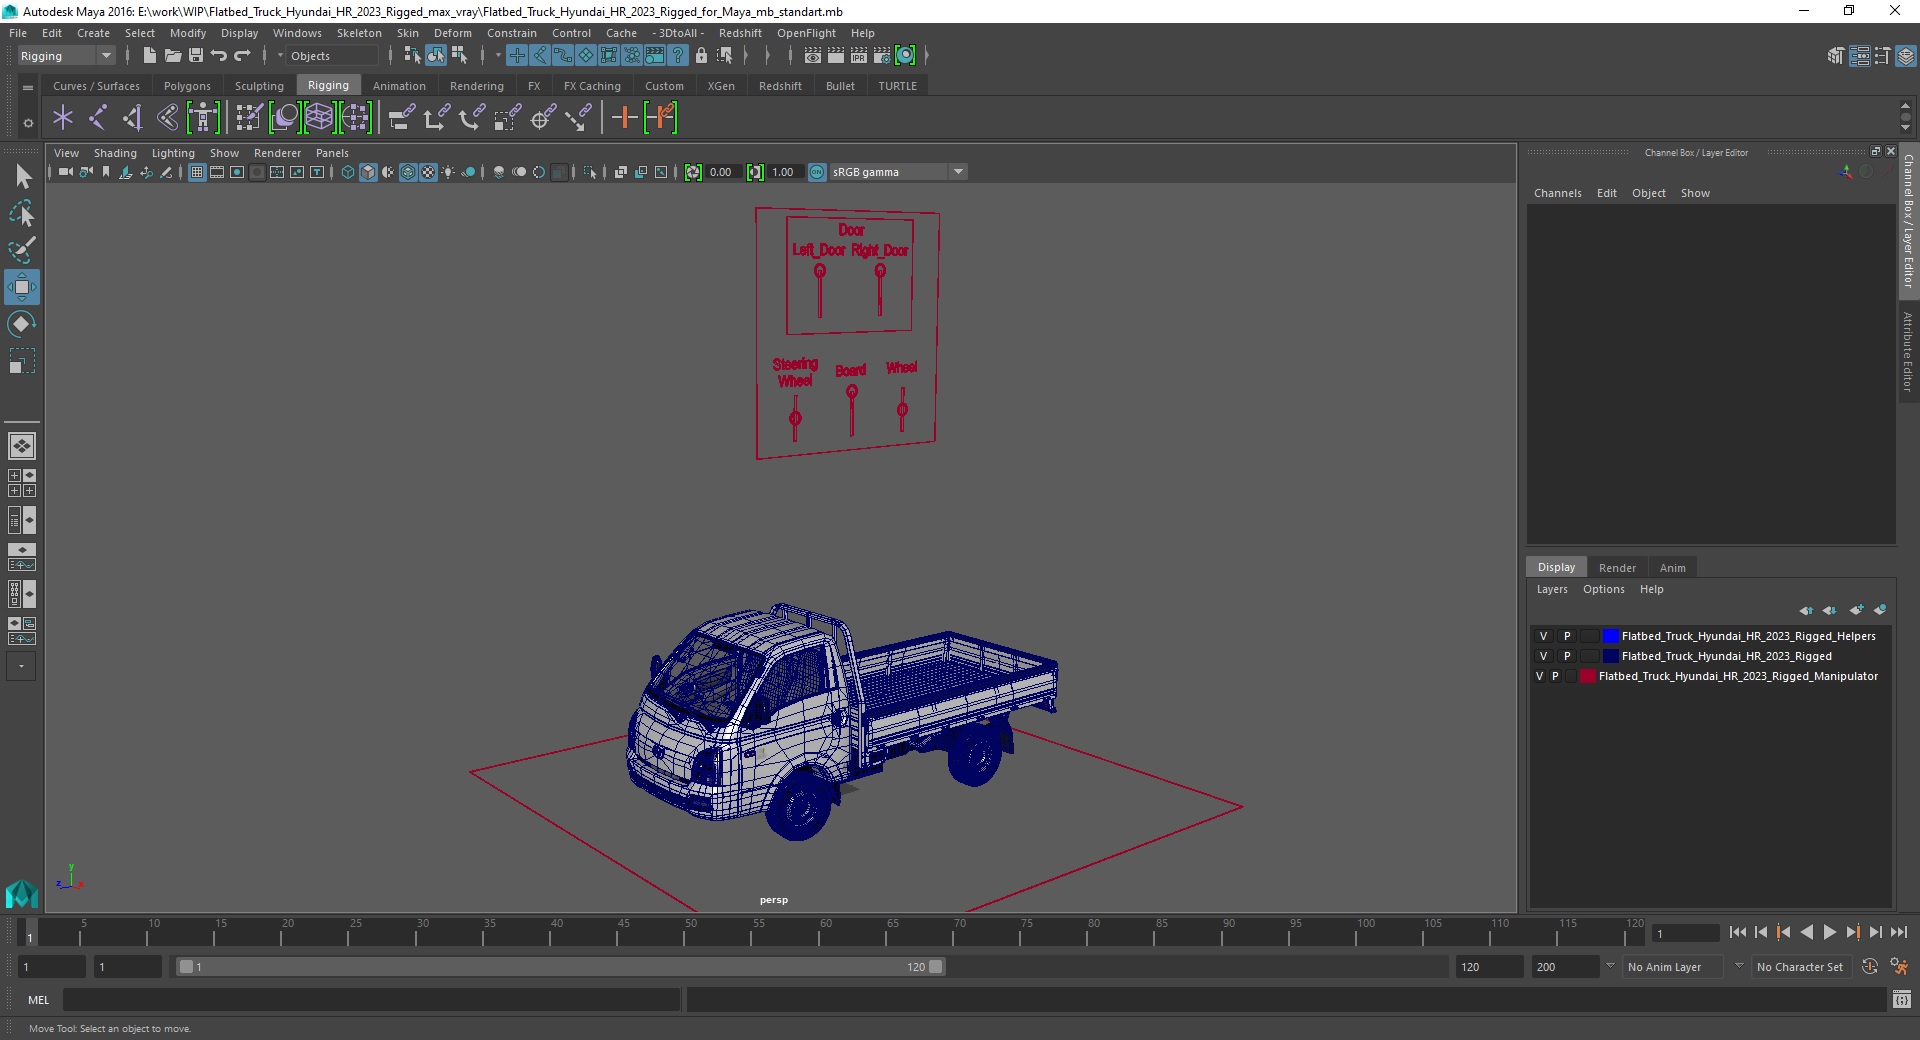The image size is (1920, 1040).
Task: Activate the Paint Selection tool
Action: click(22, 250)
